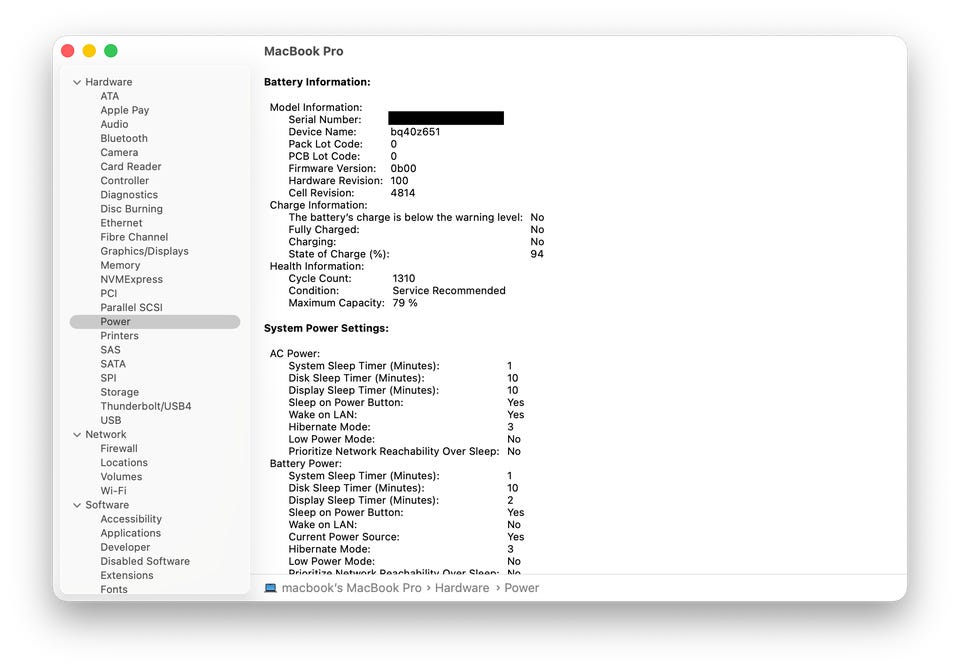Open Parallel SCSI entry
960x671 pixels.
(132, 307)
